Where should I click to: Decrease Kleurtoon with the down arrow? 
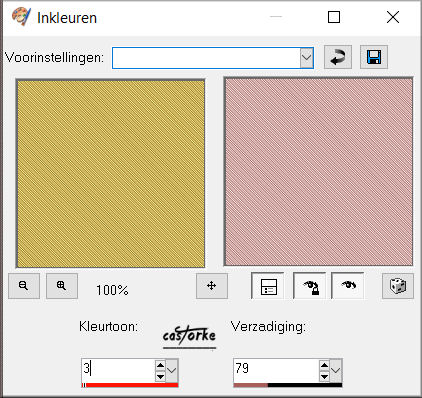[160, 377]
